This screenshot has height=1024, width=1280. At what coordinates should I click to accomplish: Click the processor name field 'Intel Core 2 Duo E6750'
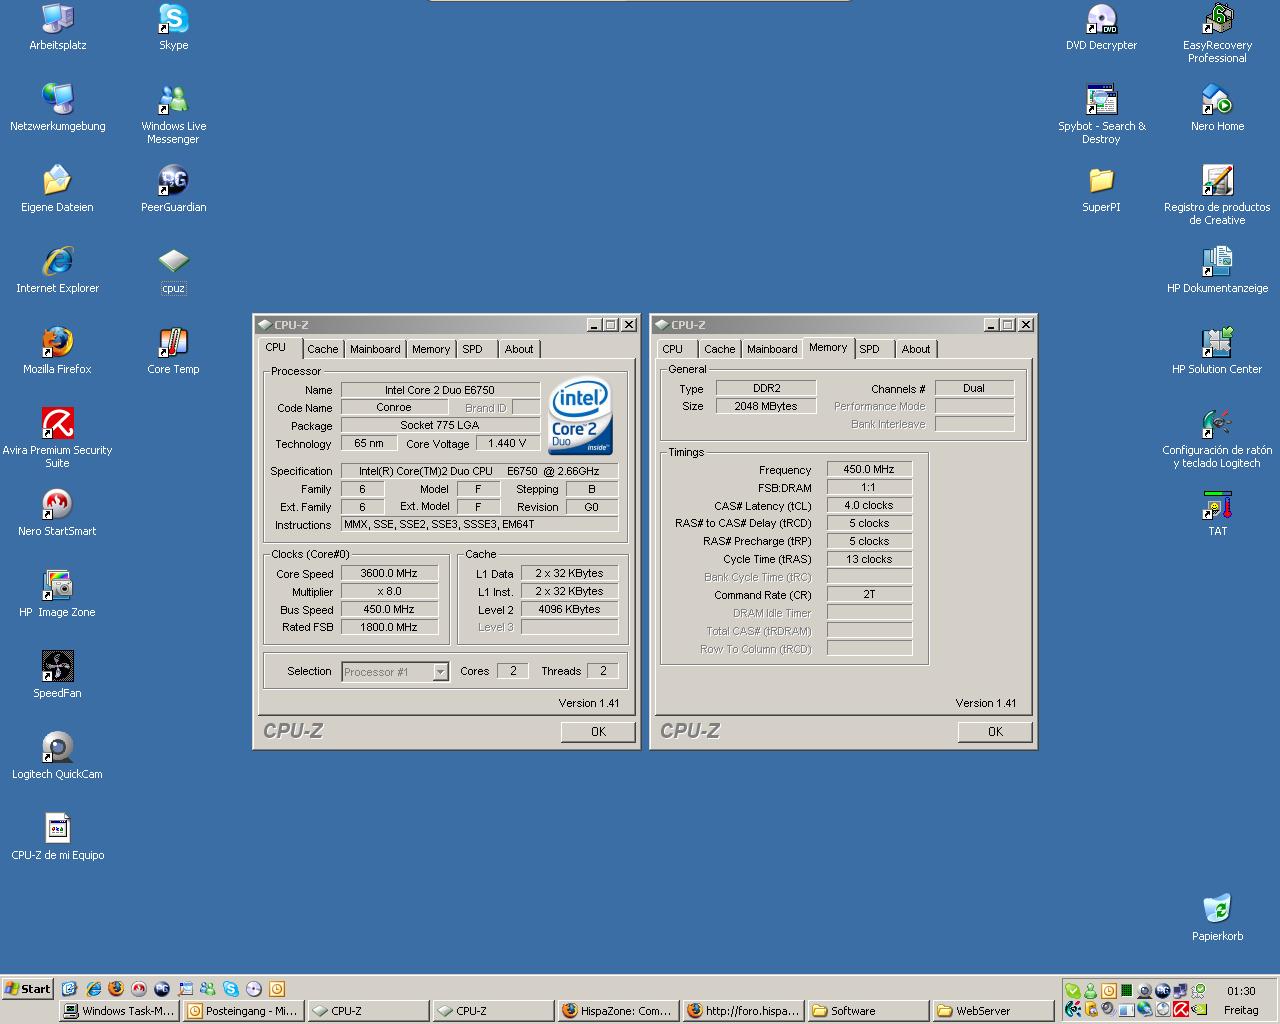tap(440, 390)
